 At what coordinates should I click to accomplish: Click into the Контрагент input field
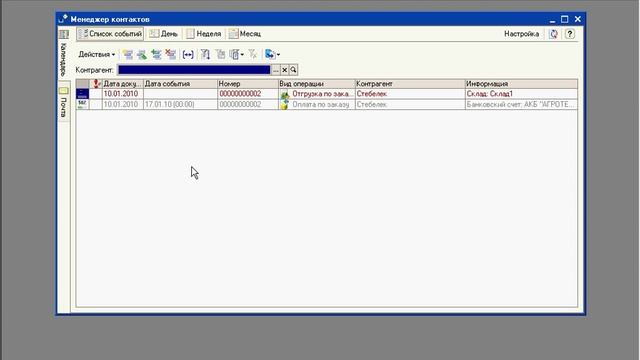click(x=194, y=70)
